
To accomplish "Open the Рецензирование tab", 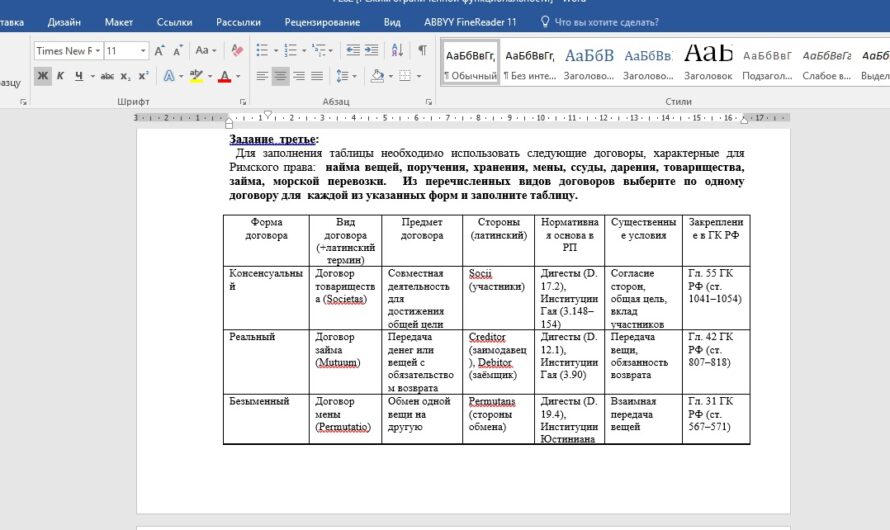I will [322, 22].
